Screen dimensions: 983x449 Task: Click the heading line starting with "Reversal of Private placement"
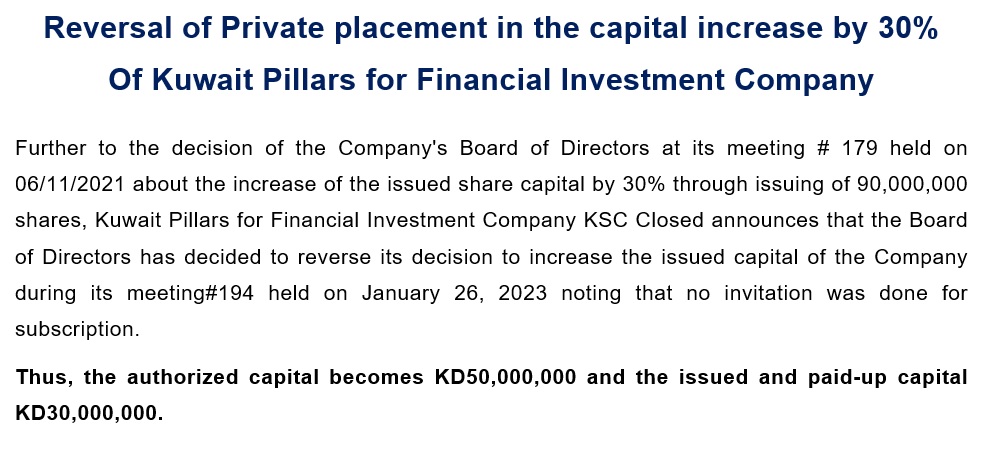point(491,29)
